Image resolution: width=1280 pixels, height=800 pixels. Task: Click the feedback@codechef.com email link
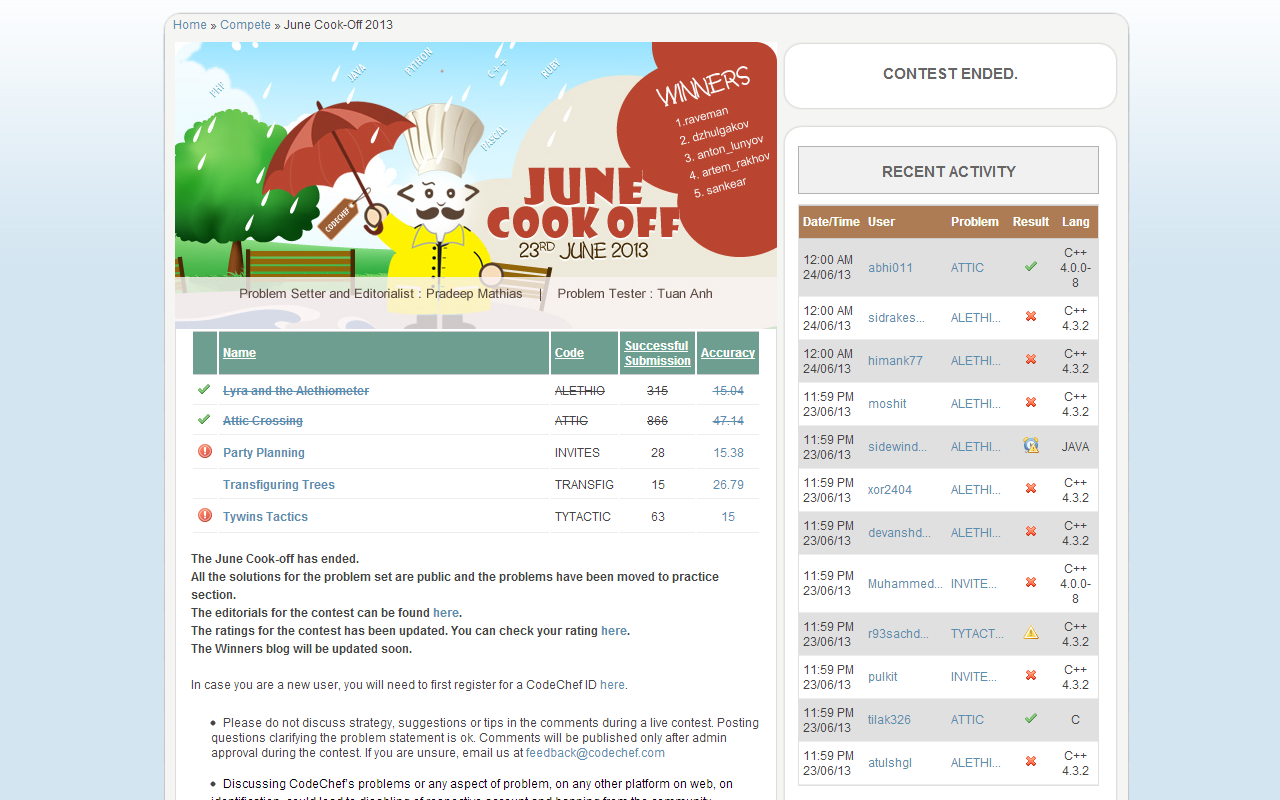click(595, 753)
